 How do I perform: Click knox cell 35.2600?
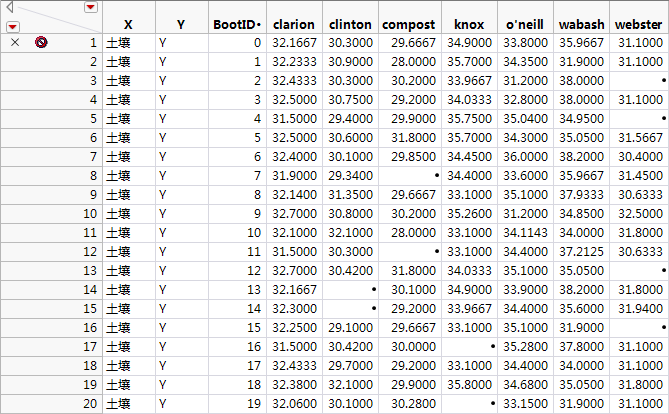pyautogui.click(x=469, y=213)
